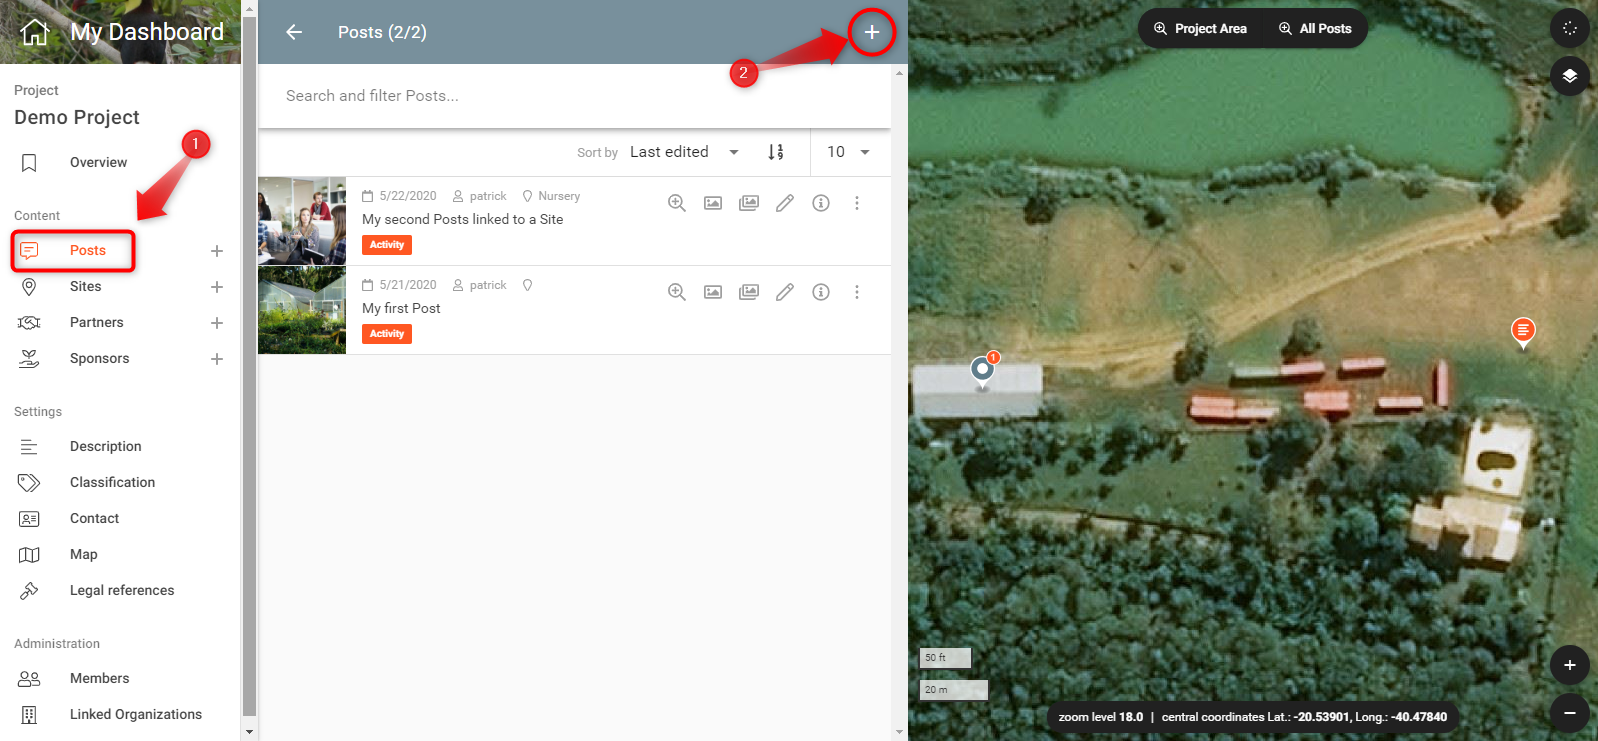Viewport: 1598px width, 741px height.
Task: Open more options for 'My second Posts'
Action: point(857,203)
